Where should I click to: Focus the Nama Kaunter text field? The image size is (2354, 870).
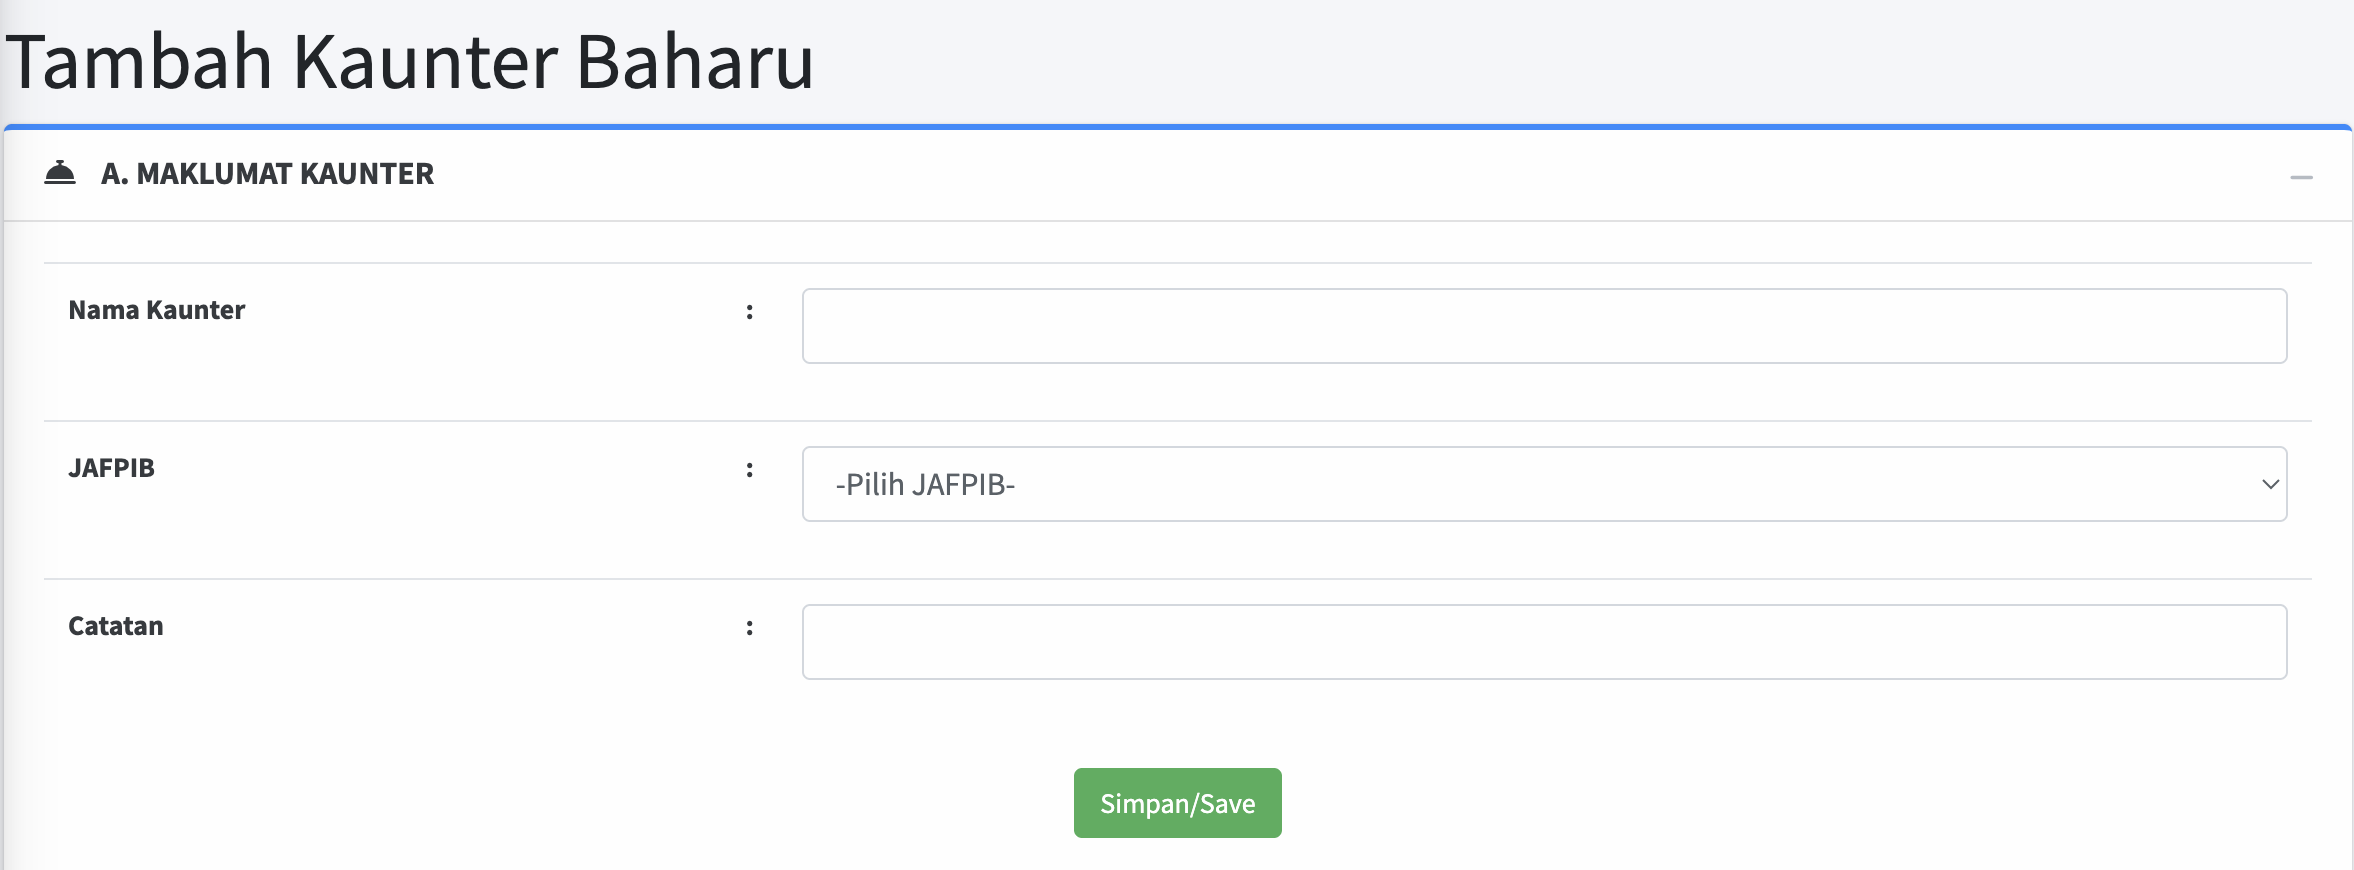tap(1543, 326)
